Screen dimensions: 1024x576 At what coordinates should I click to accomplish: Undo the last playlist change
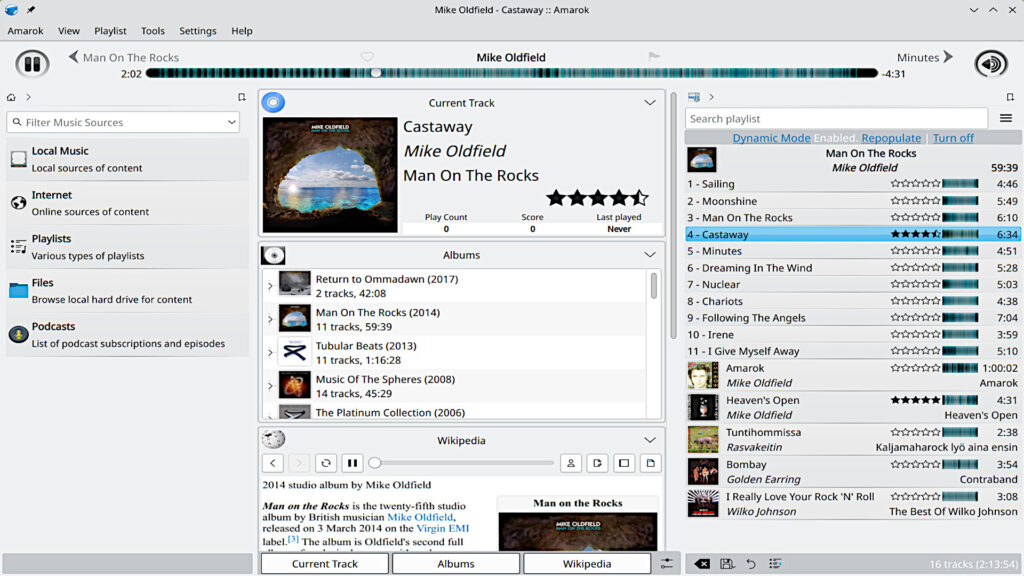pyautogui.click(x=751, y=564)
